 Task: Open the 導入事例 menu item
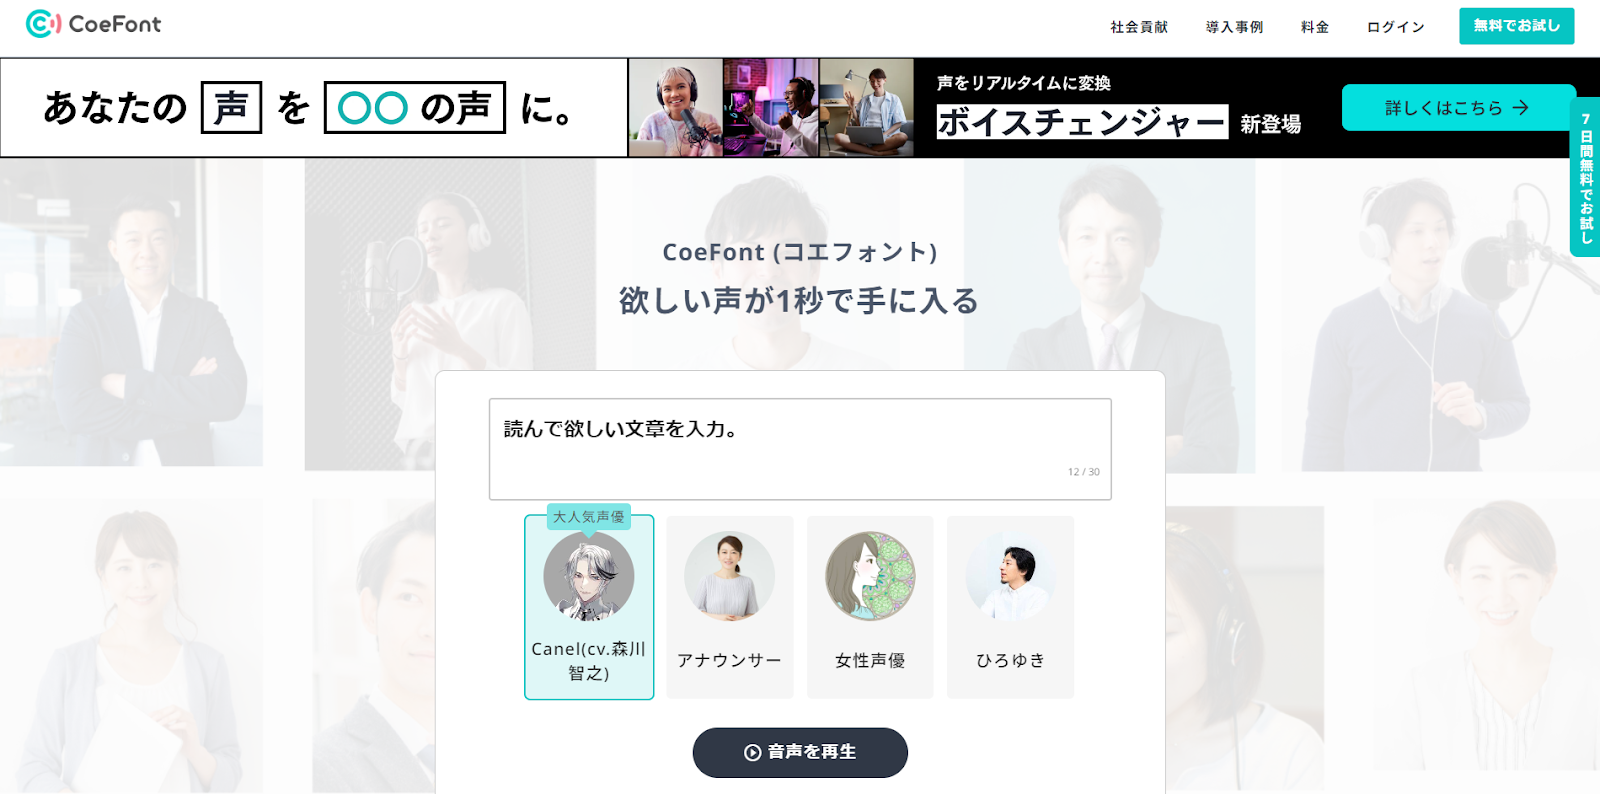(1234, 27)
